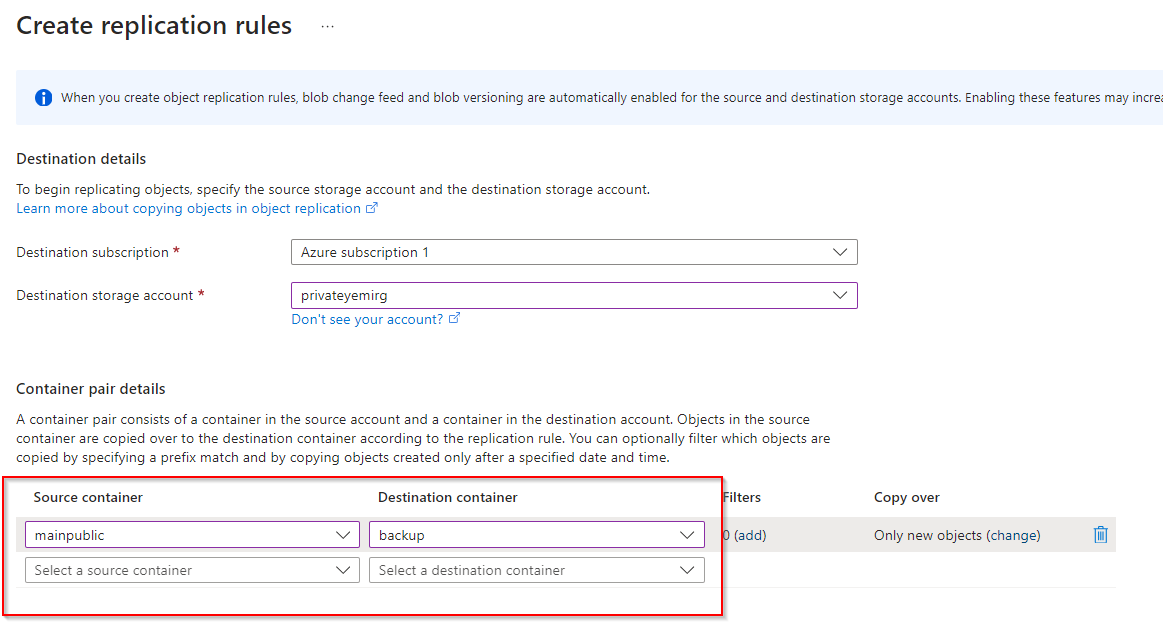Click the 'Create replication rules' page title
Image resolution: width=1163 pixels, height=642 pixels.
pyautogui.click(x=154, y=26)
